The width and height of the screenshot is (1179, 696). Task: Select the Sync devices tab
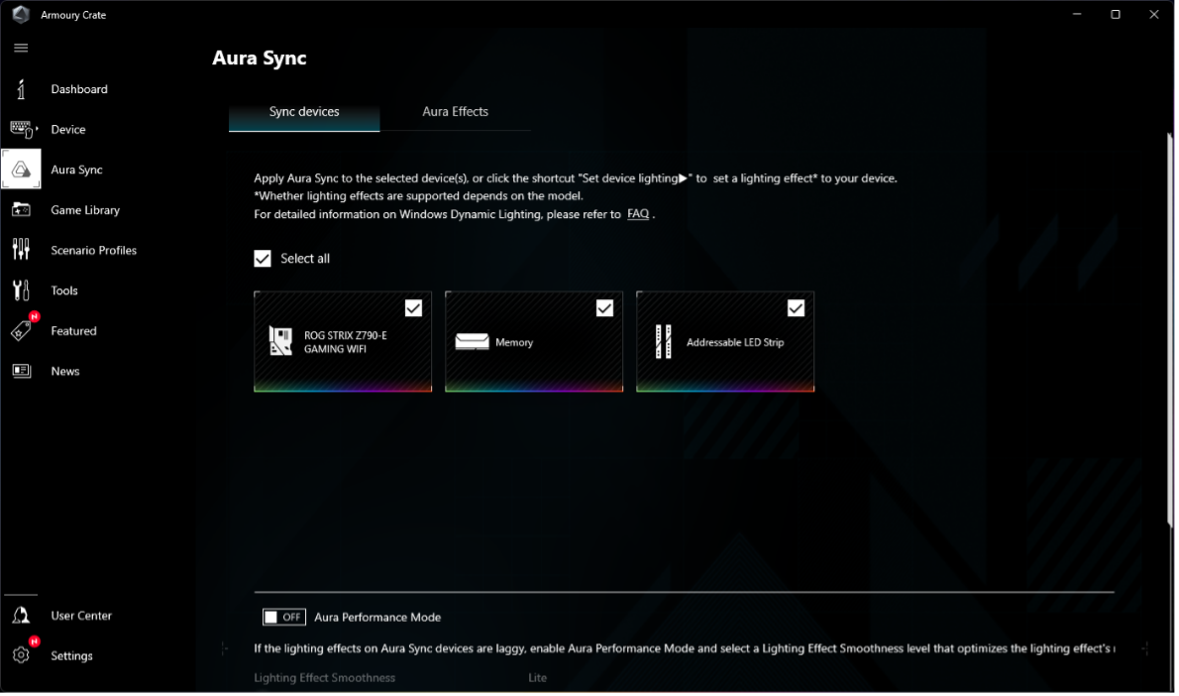[304, 112]
